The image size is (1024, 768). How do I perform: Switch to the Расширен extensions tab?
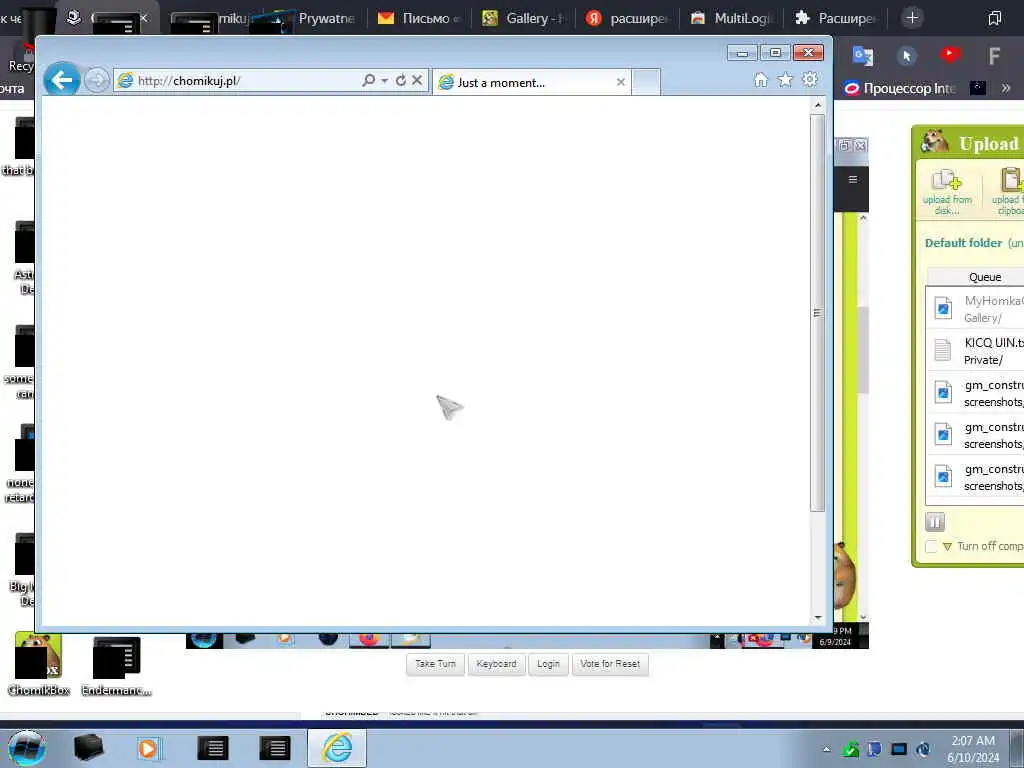(x=836, y=18)
